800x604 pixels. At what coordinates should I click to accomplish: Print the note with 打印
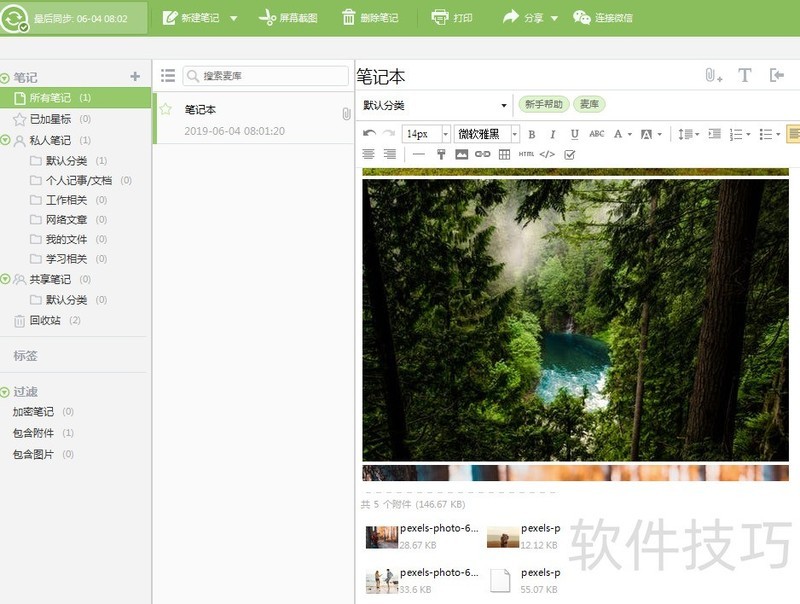pyautogui.click(x=452, y=18)
